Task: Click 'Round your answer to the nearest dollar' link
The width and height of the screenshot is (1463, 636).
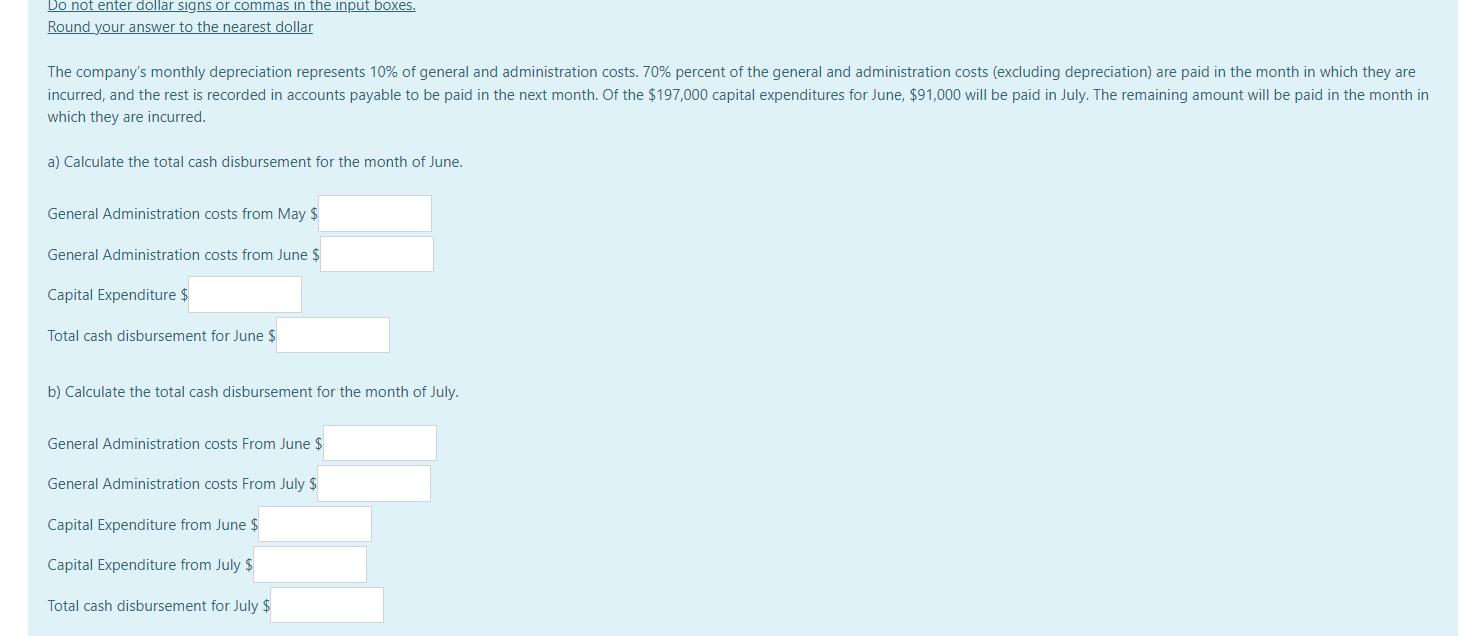Action: tap(179, 26)
